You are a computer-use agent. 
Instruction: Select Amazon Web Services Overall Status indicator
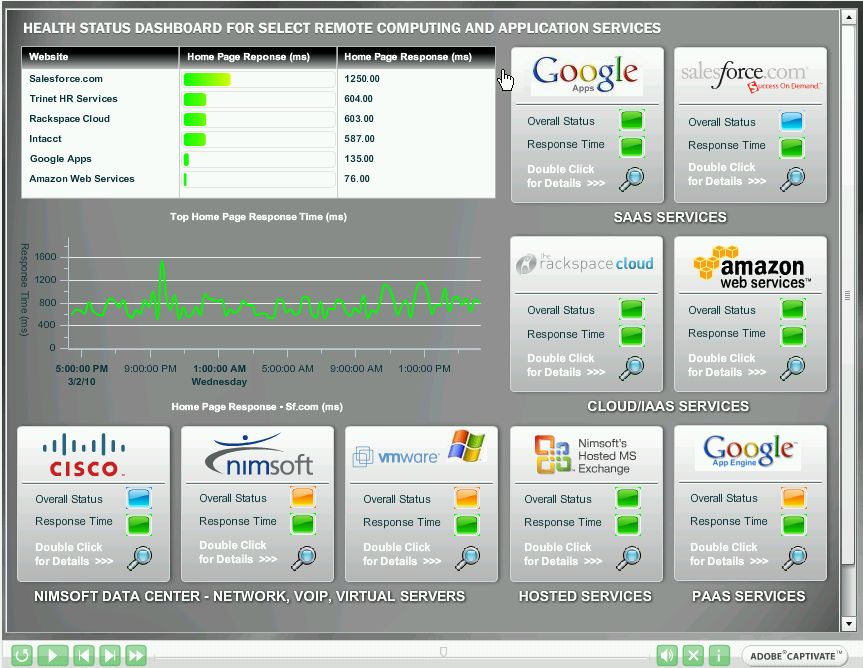pos(793,309)
